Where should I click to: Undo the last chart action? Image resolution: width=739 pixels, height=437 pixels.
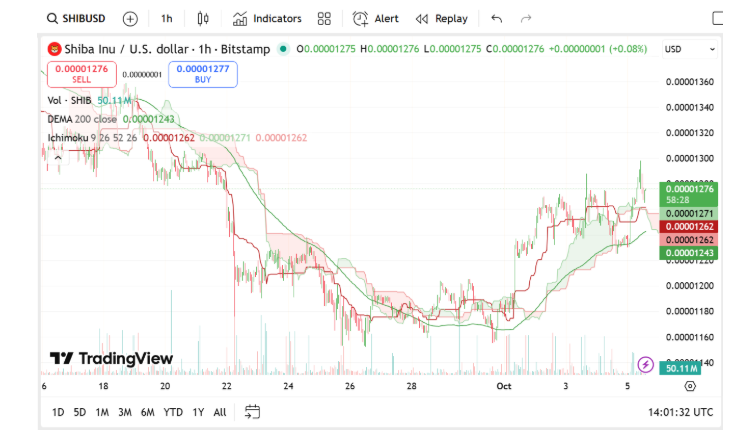(x=497, y=18)
